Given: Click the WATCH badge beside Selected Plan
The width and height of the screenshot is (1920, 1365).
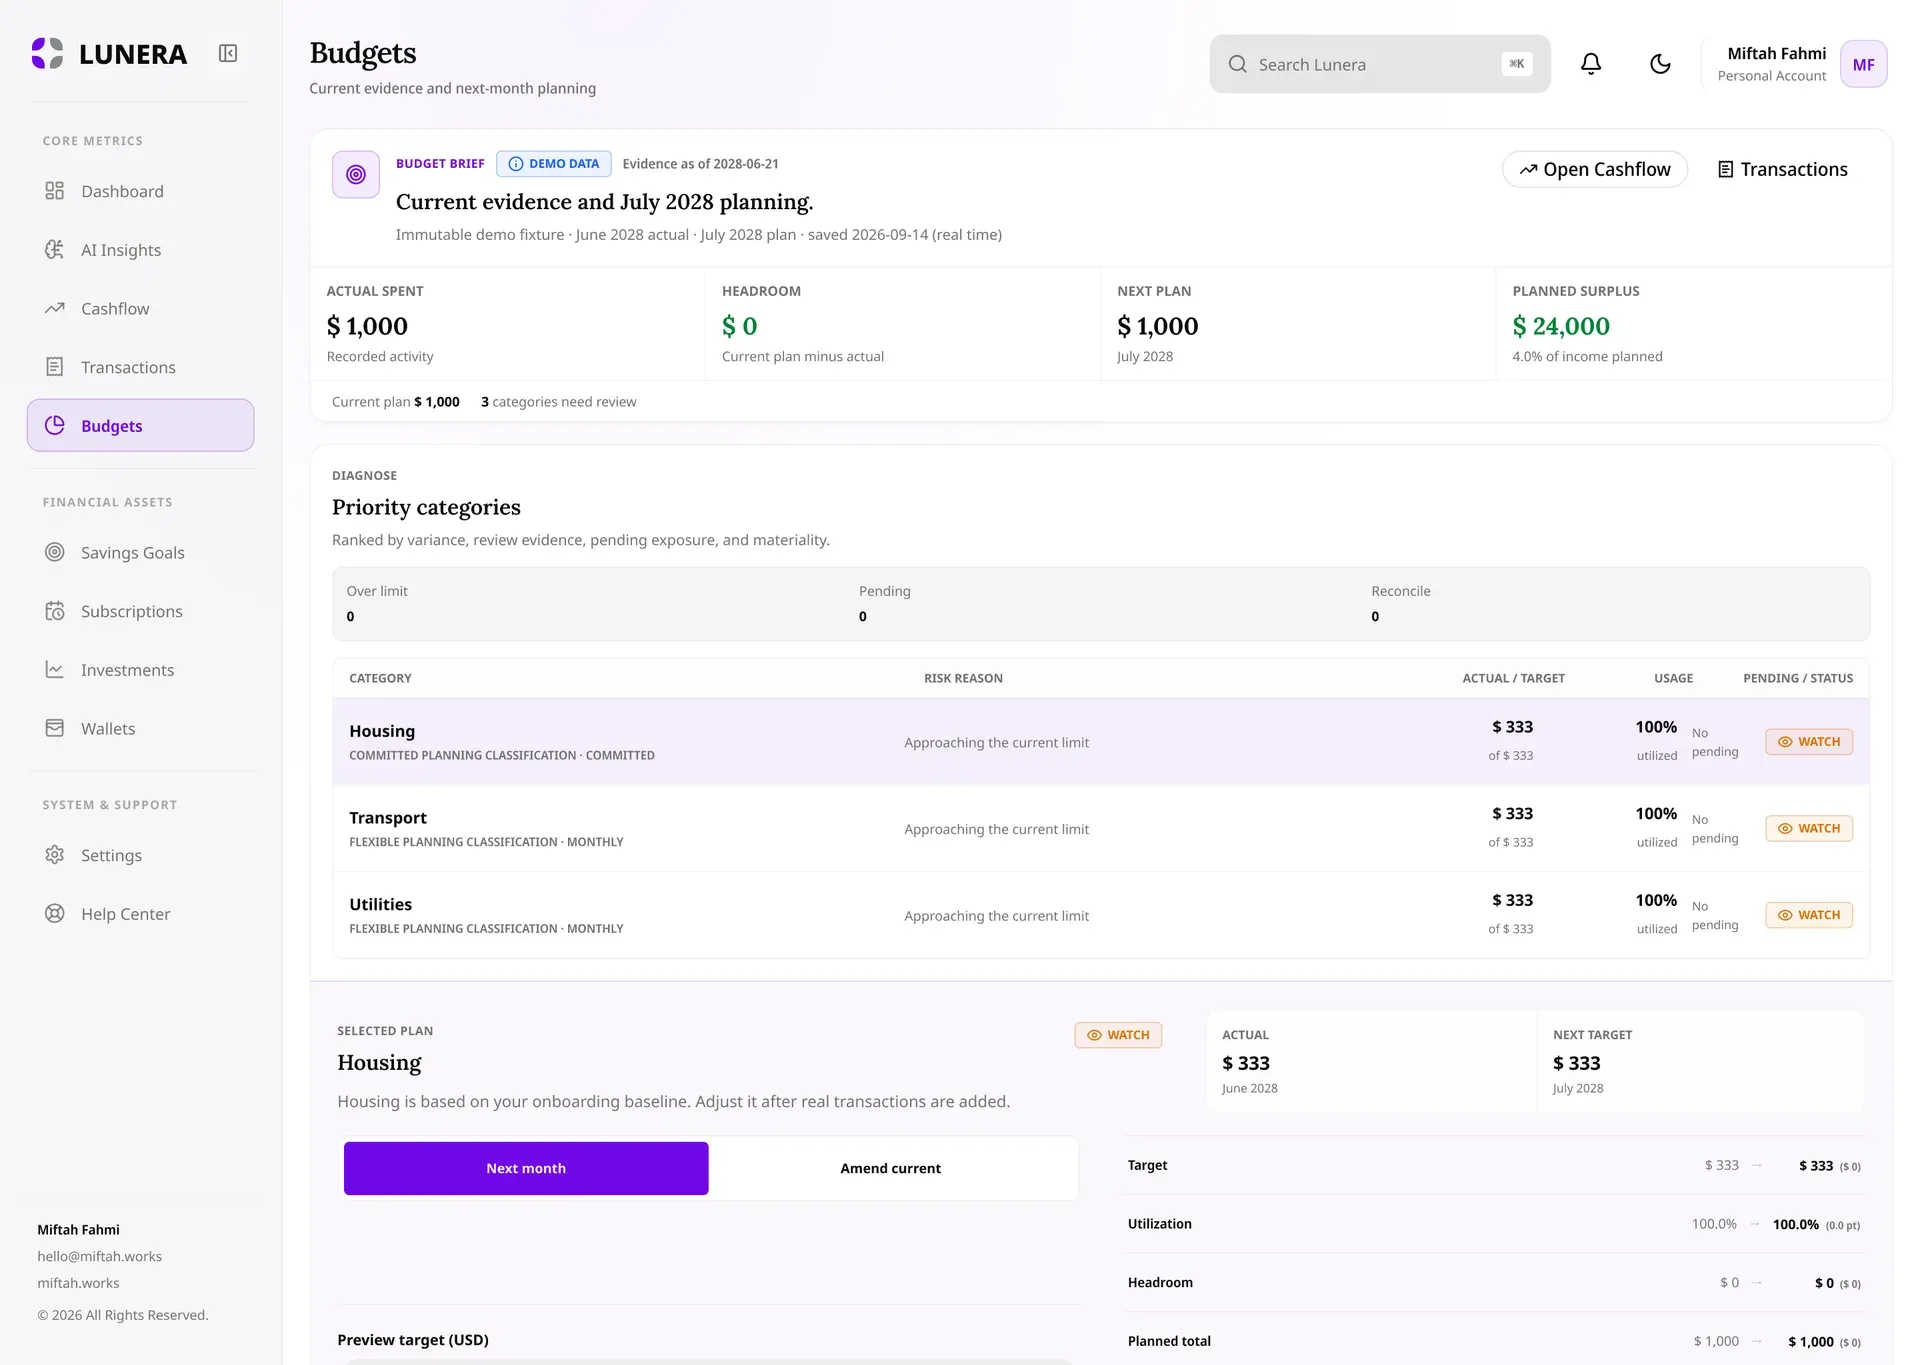Looking at the screenshot, I should 1118,1035.
